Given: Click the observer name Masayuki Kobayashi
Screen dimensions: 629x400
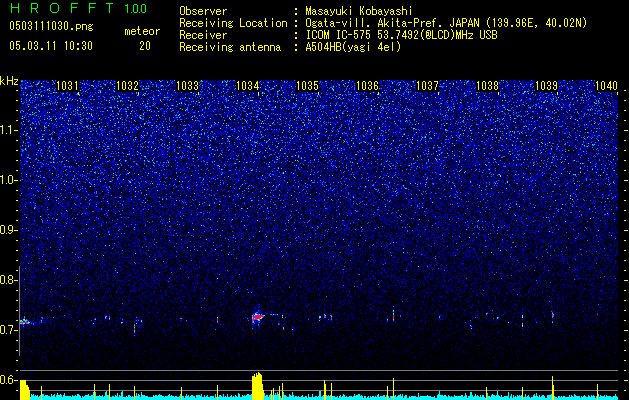Looking at the screenshot, I should (359, 11).
